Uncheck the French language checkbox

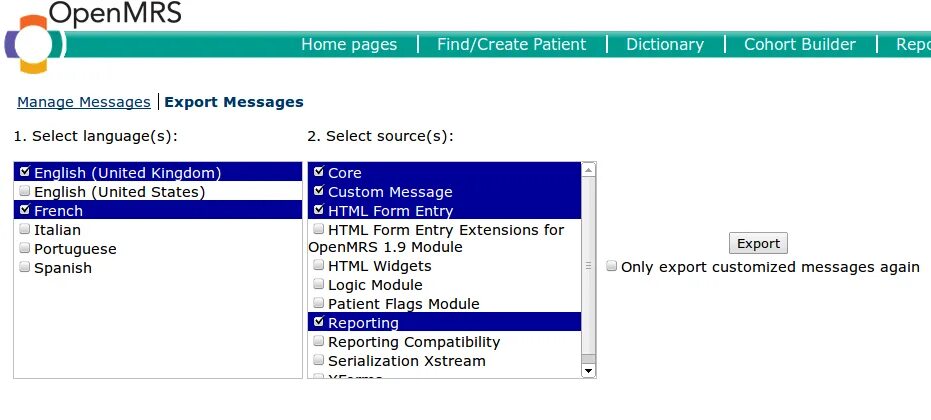[x=25, y=210]
